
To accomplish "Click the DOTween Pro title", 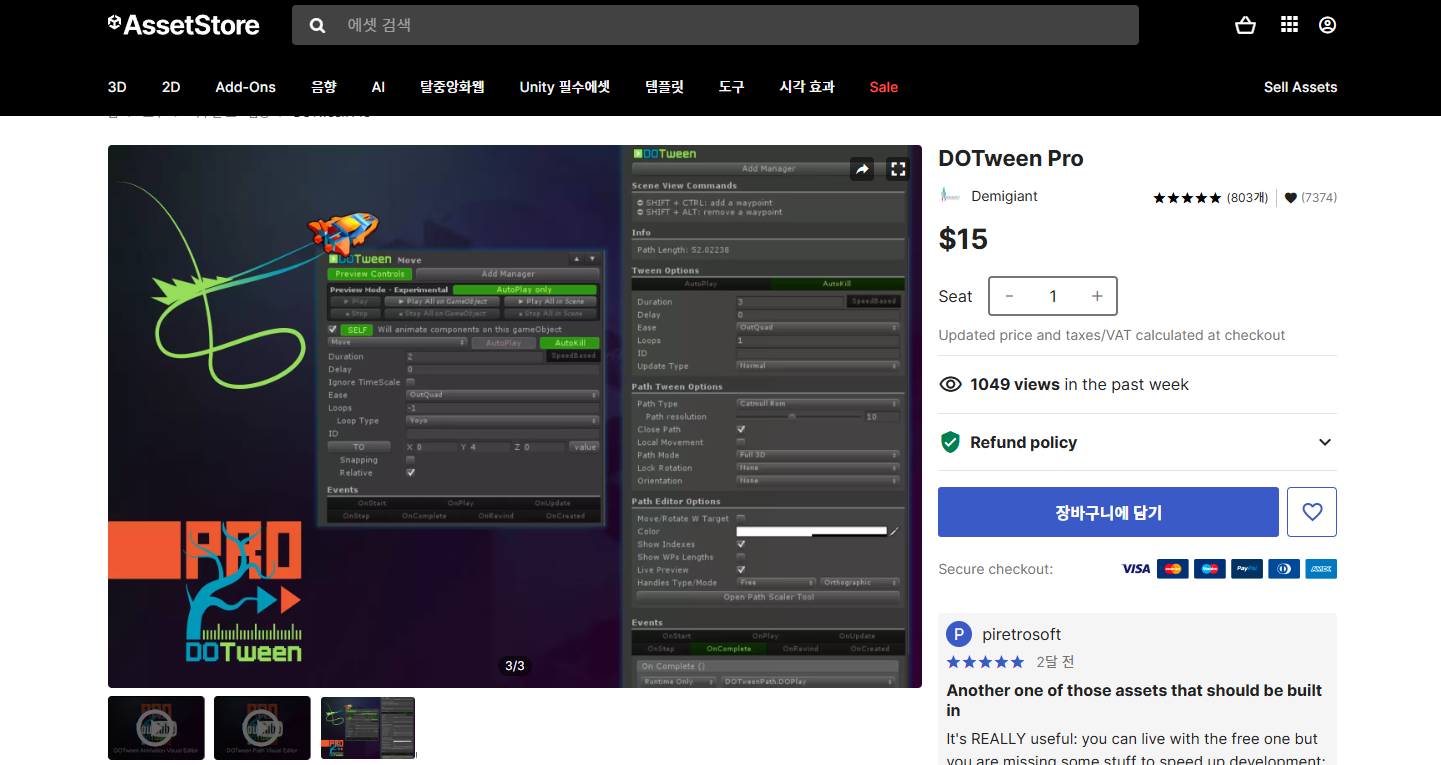I will coord(1010,158).
